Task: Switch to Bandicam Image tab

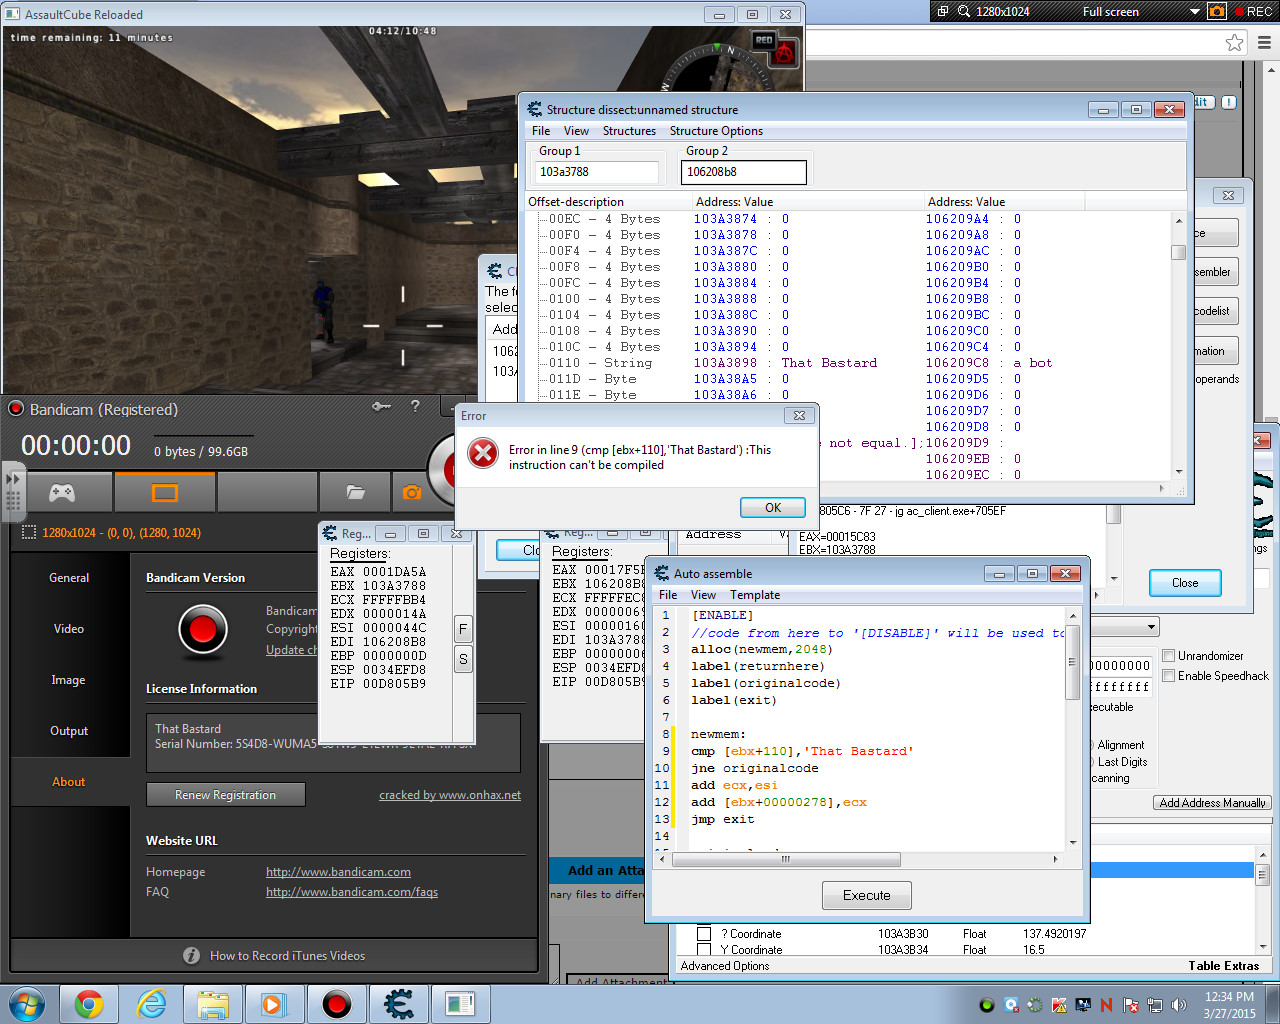Action: [x=69, y=680]
